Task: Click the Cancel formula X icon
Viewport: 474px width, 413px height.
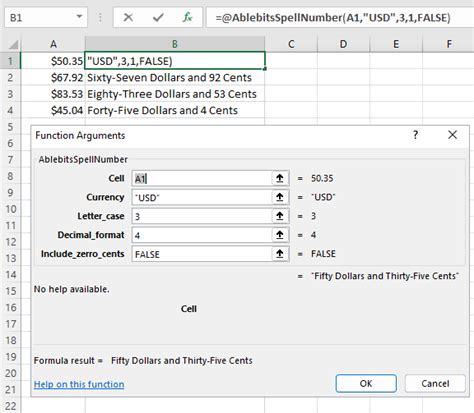Action: coord(128,17)
